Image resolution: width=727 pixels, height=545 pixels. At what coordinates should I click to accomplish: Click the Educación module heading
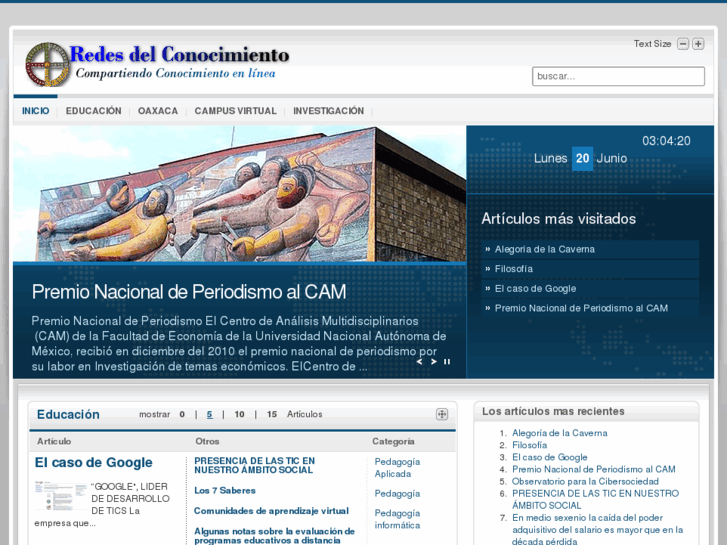click(x=68, y=414)
